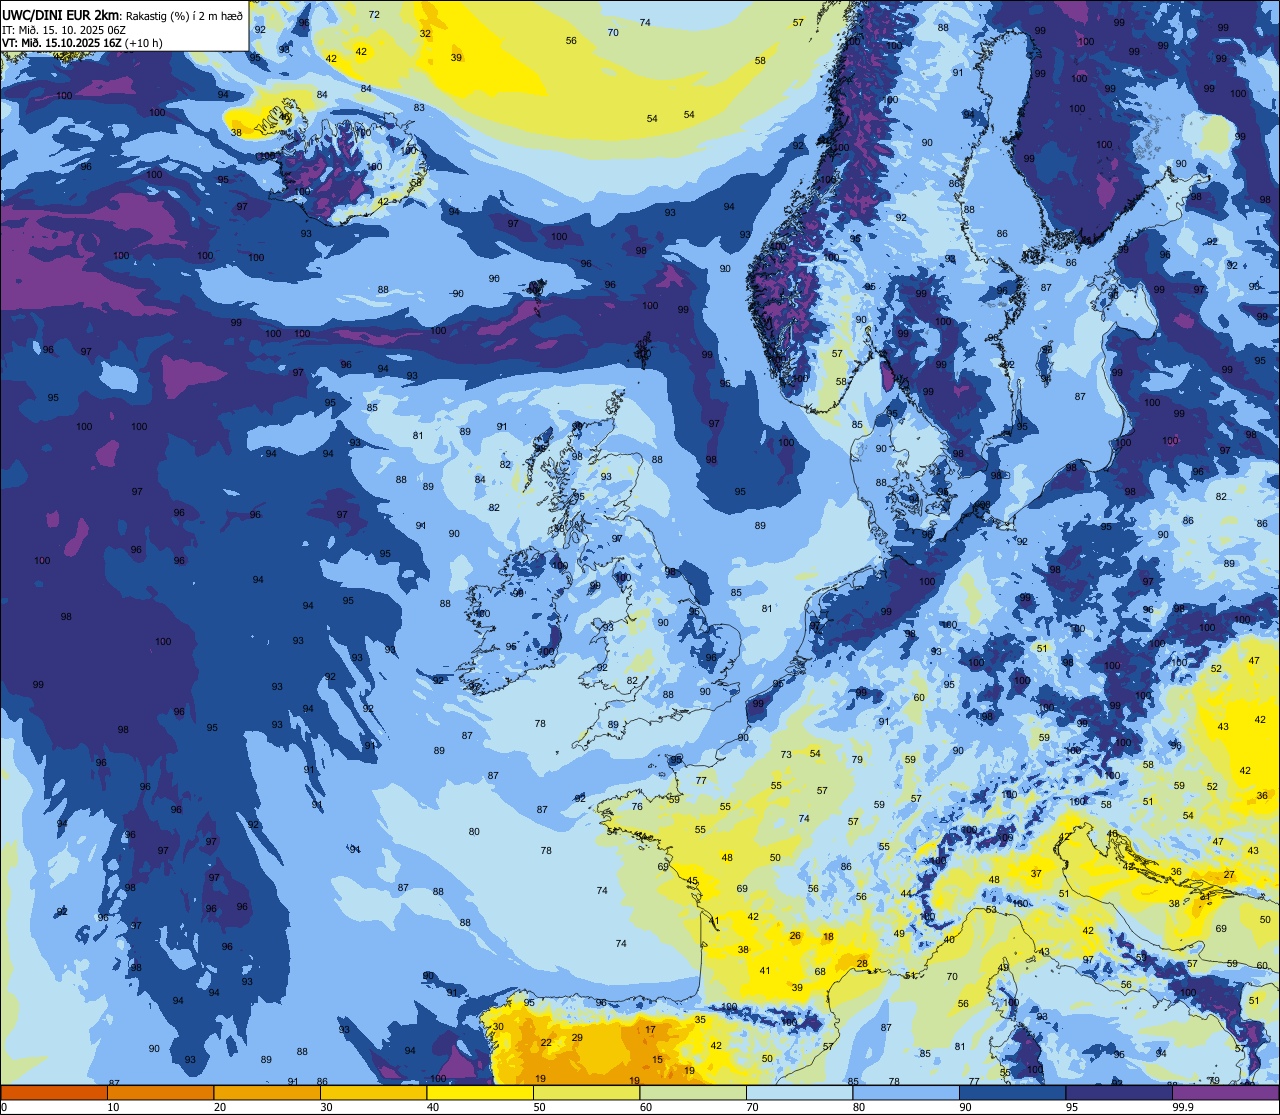Click the 35 humidity value near the Pyrenees
This screenshot has height=1115, width=1280.
click(x=700, y=1019)
